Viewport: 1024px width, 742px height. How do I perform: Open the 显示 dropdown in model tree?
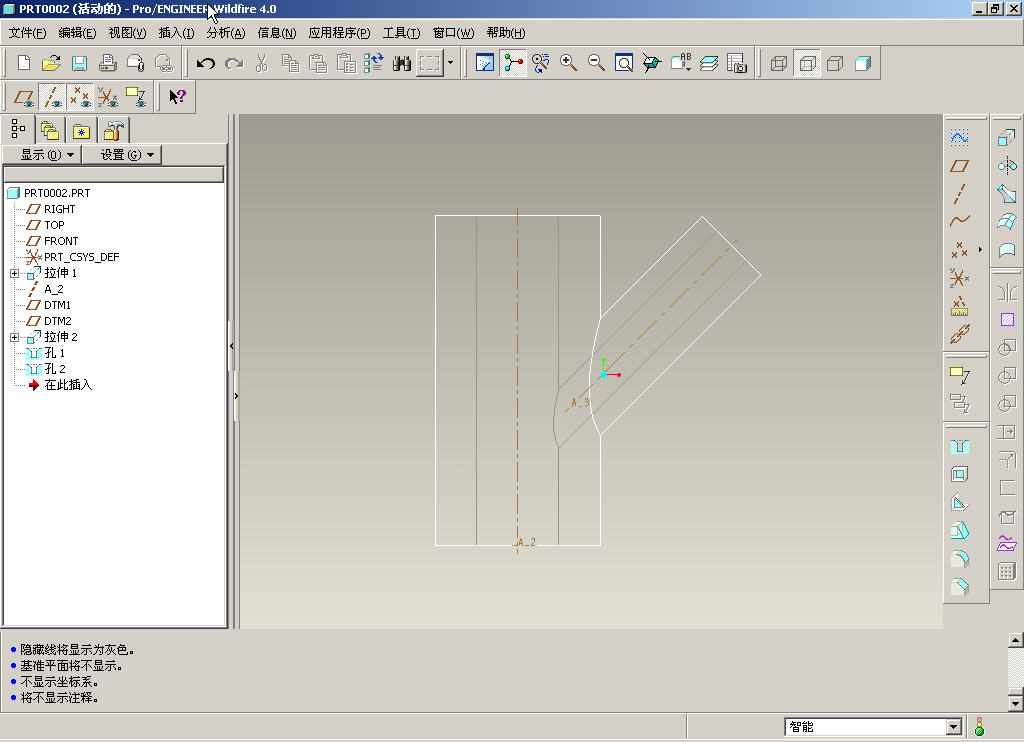click(x=46, y=154)
